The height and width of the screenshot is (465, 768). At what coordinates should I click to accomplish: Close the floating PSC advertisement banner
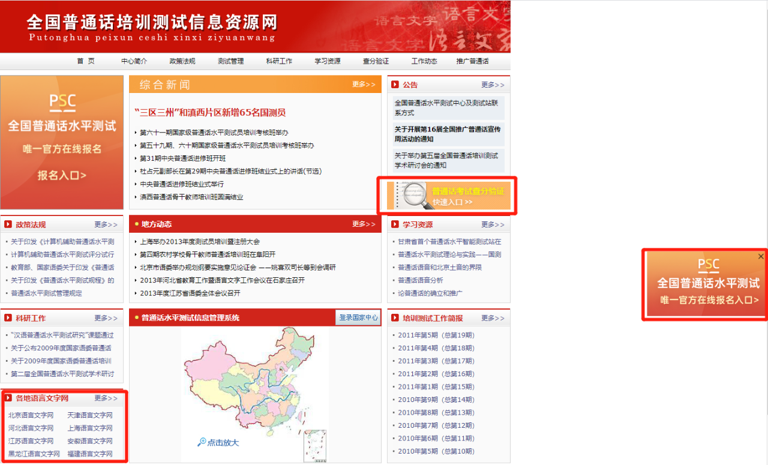pos(760,256)
